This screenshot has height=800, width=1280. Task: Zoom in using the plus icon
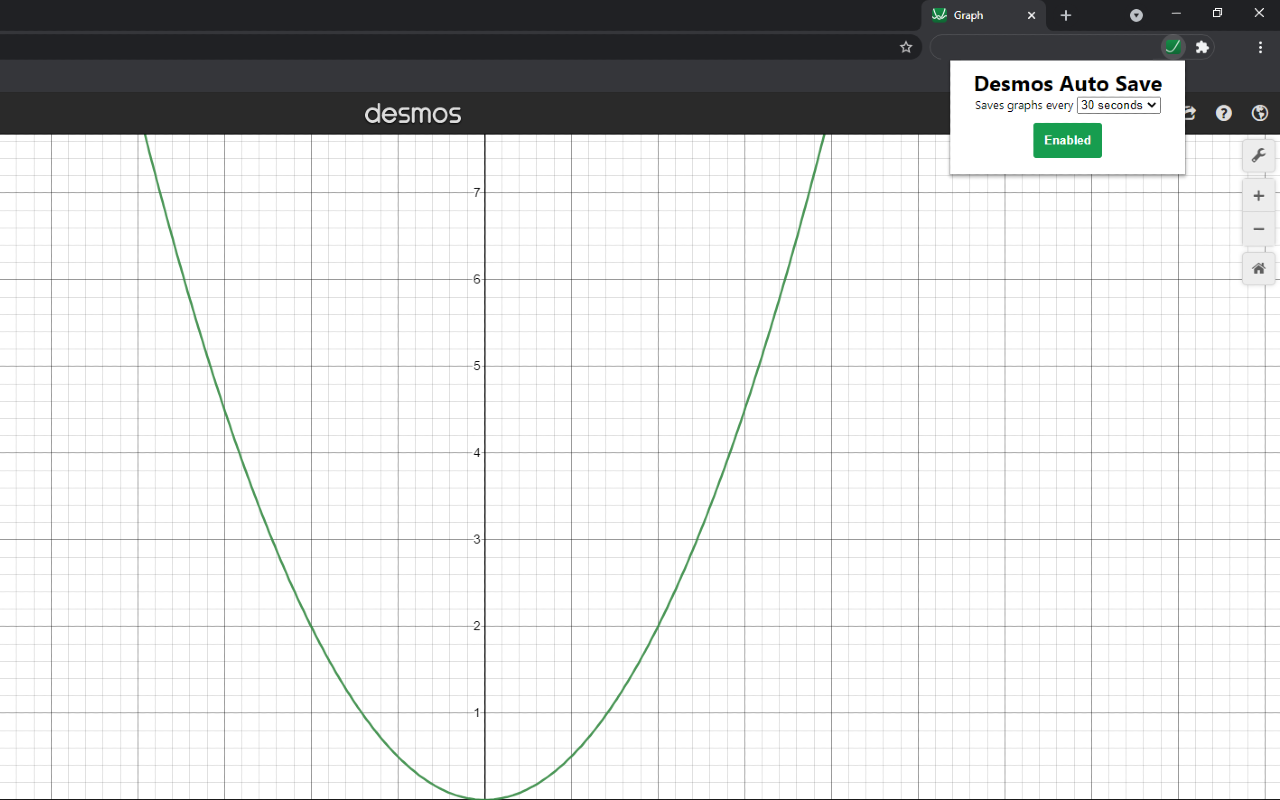click(1258, 195)
